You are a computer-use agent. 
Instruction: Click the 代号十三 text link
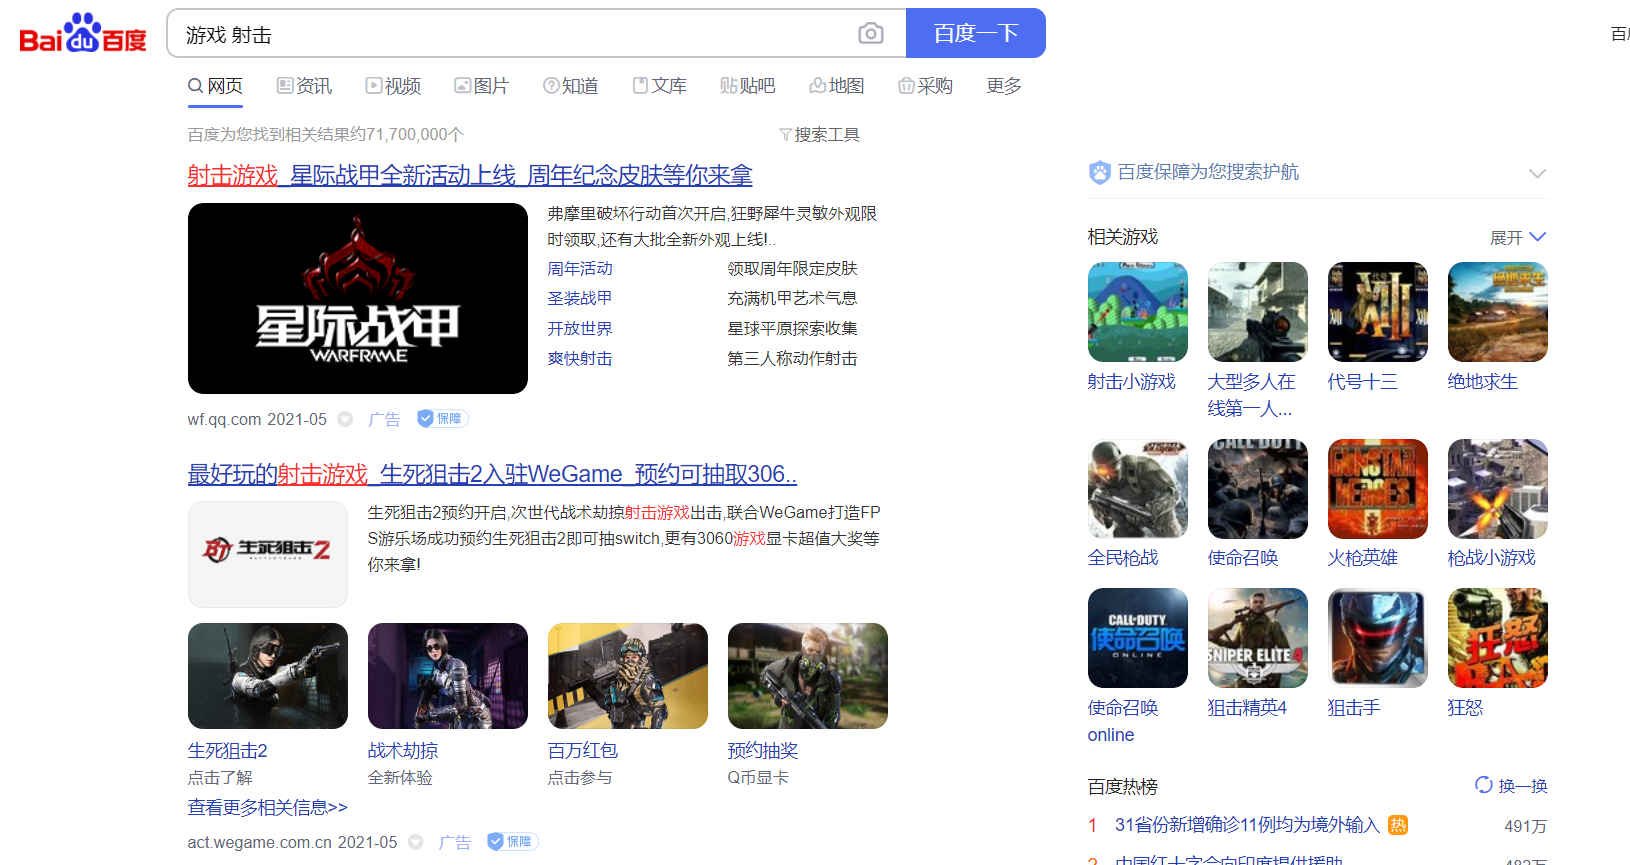[x=1363, y=382]
